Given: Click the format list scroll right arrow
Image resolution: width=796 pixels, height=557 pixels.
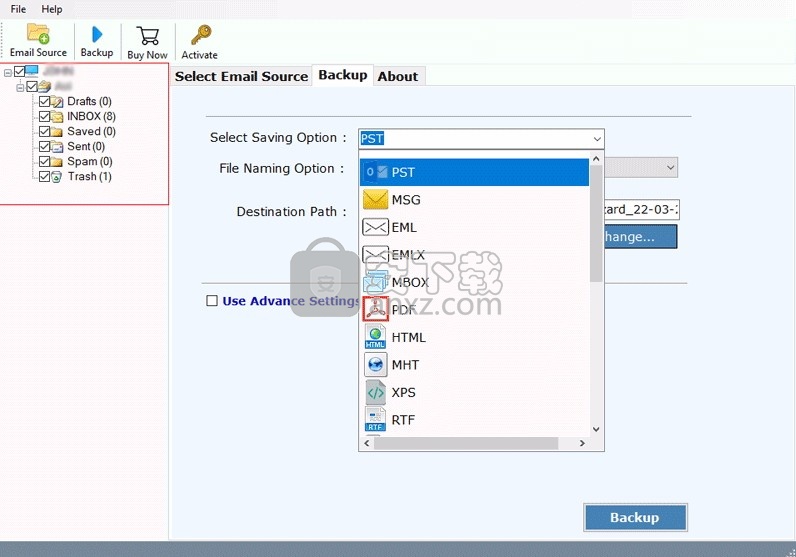Looking at the screenshot, I should 582,443.
